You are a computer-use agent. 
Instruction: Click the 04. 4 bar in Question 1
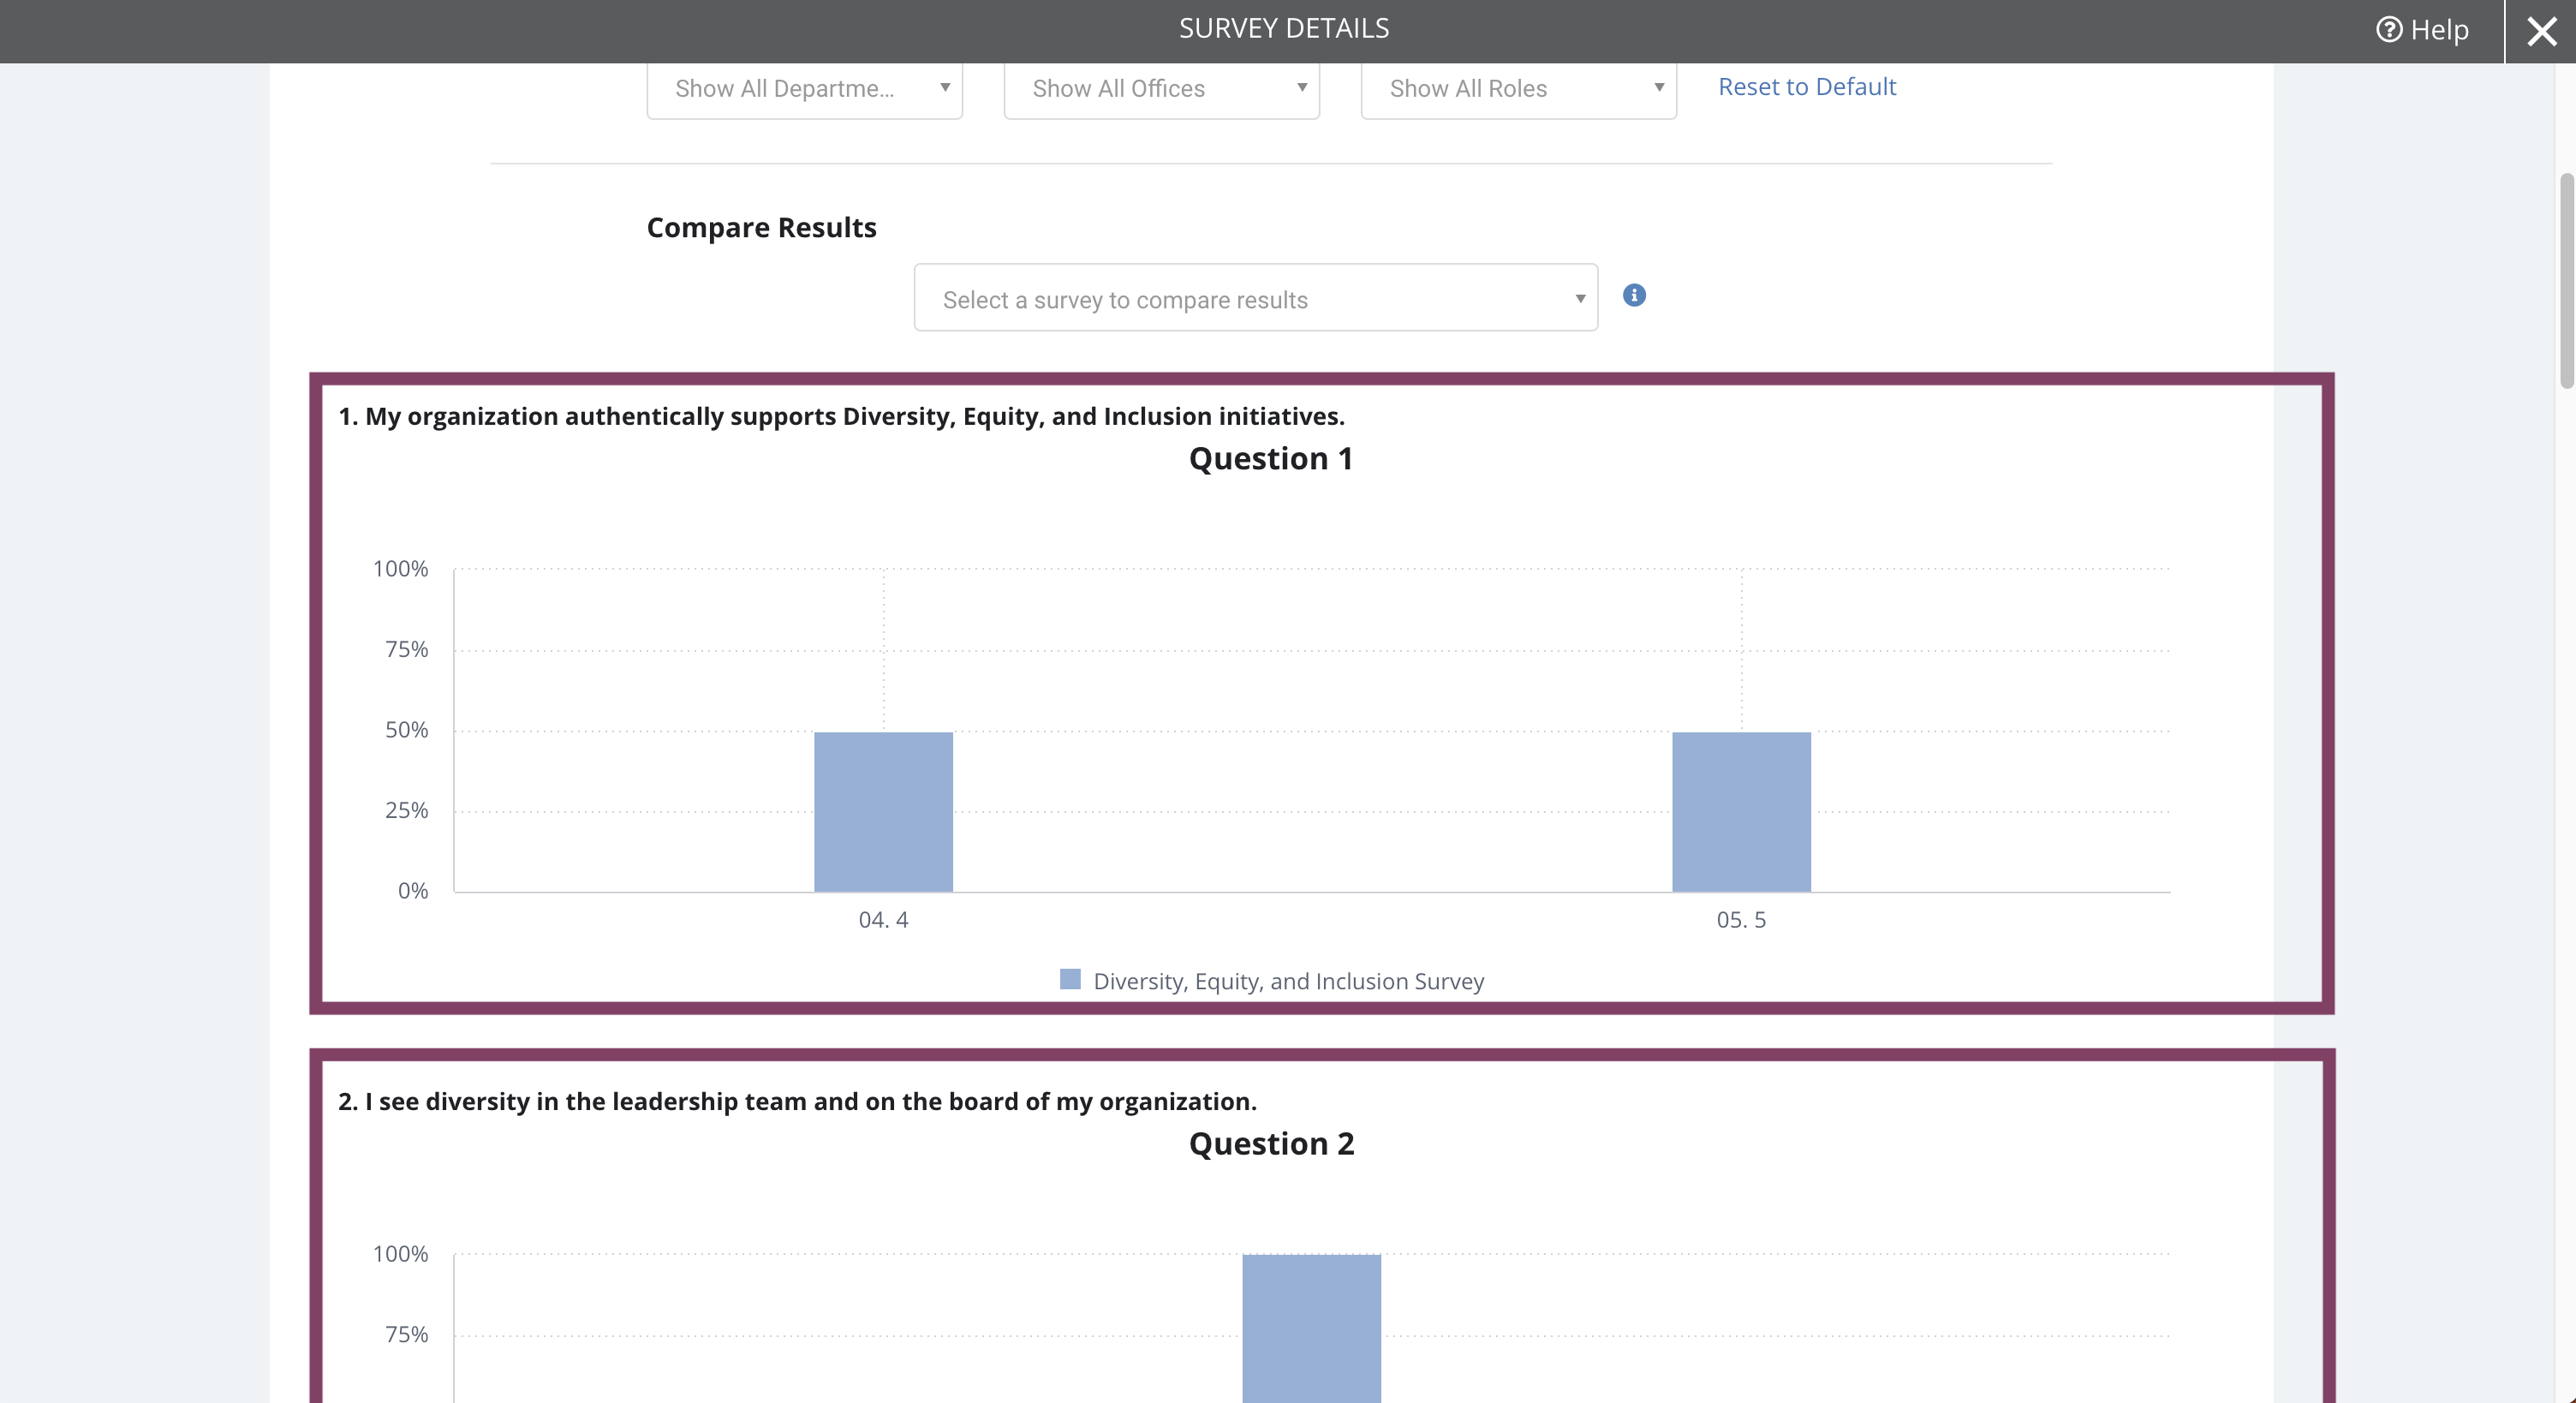[x=883, y=811]
